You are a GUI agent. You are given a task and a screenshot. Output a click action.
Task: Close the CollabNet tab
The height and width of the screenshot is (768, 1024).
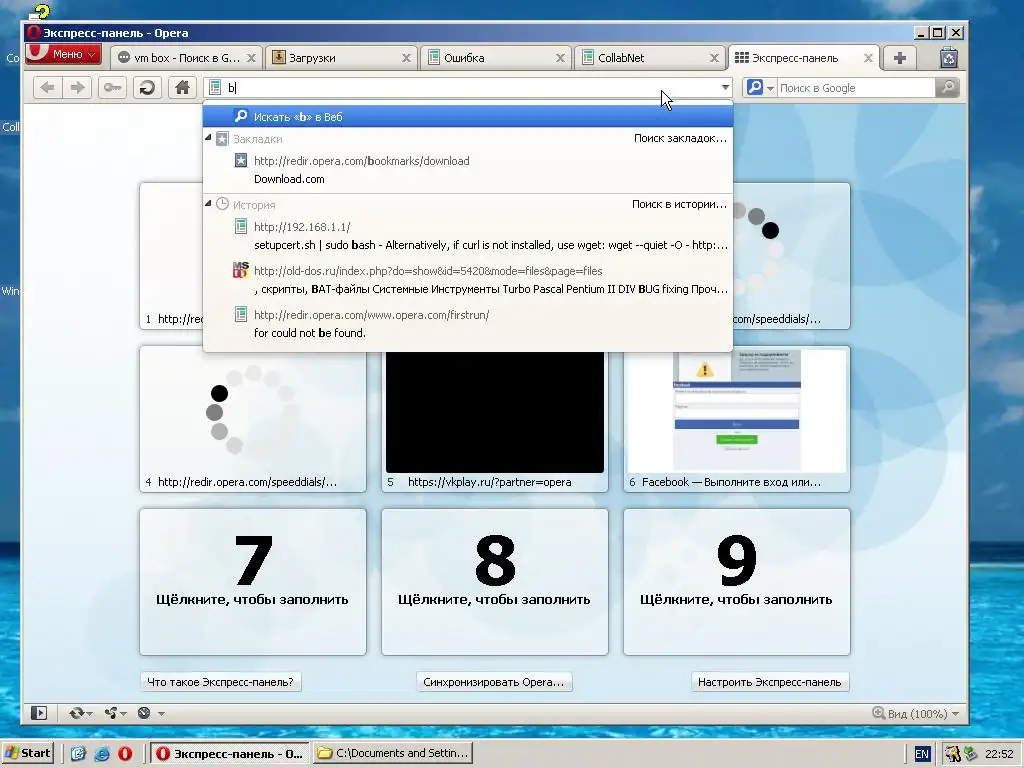pos(714,58)
